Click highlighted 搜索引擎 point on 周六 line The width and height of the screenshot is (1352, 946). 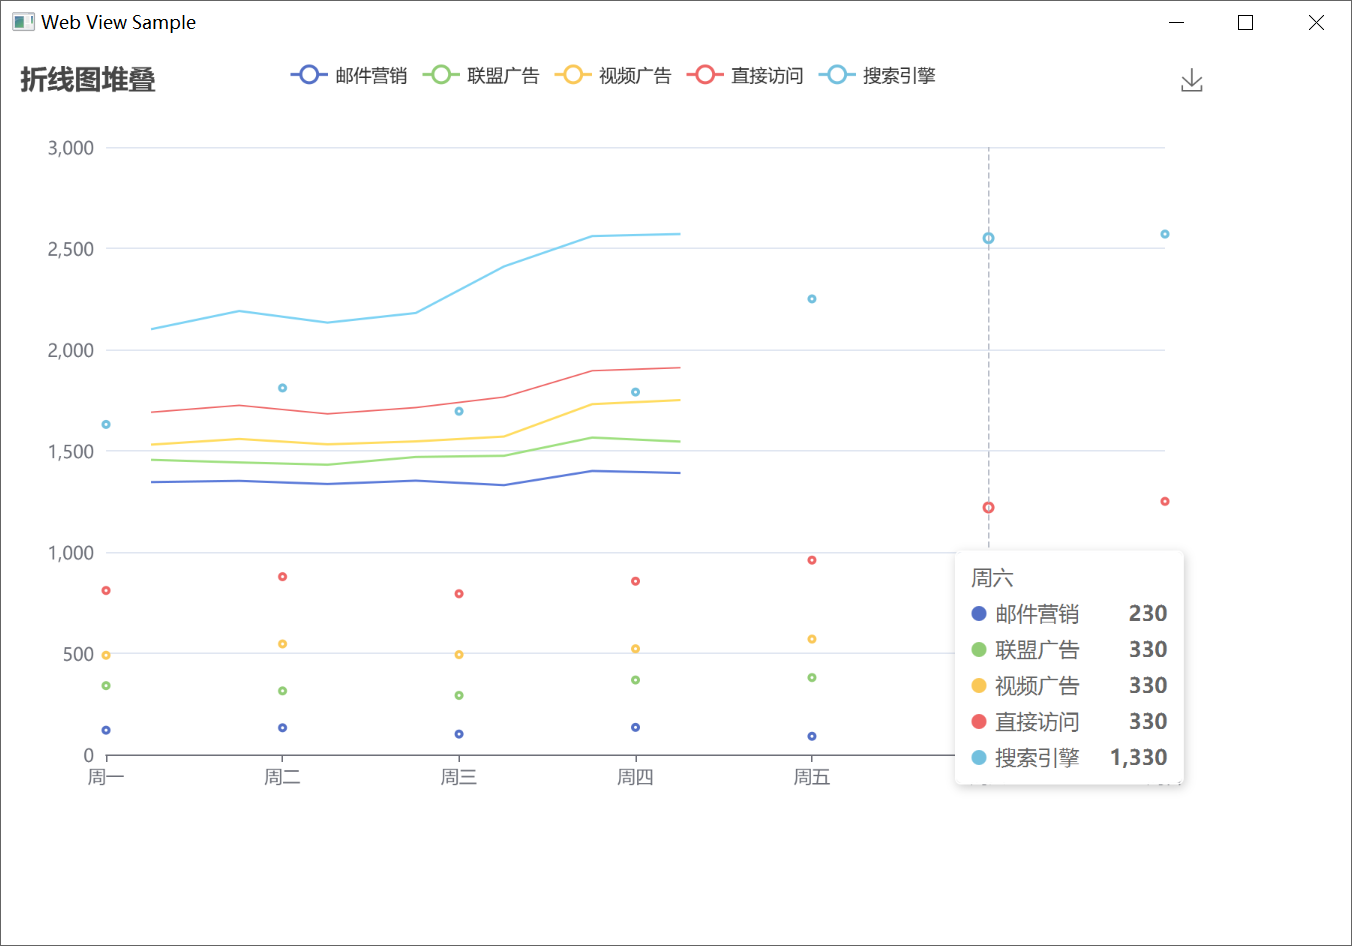988,238
